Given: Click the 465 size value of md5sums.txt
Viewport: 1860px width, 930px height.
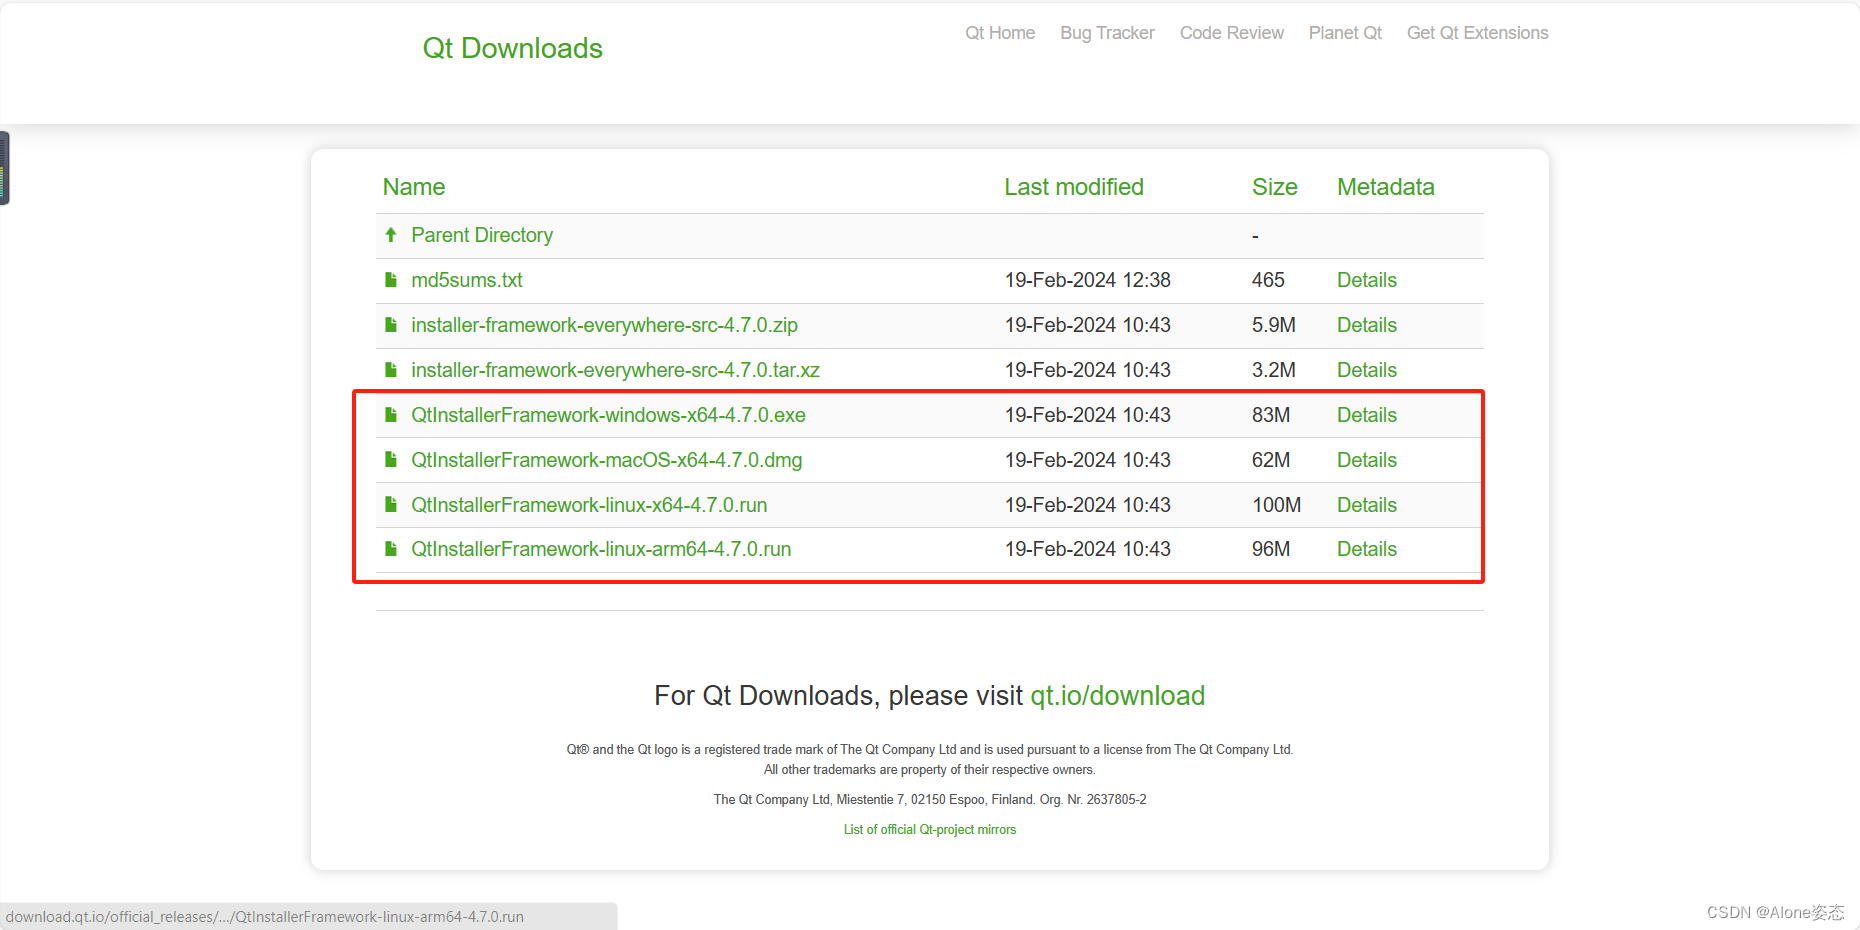Looking at the screenshot, I should (x=1268, y=280).
